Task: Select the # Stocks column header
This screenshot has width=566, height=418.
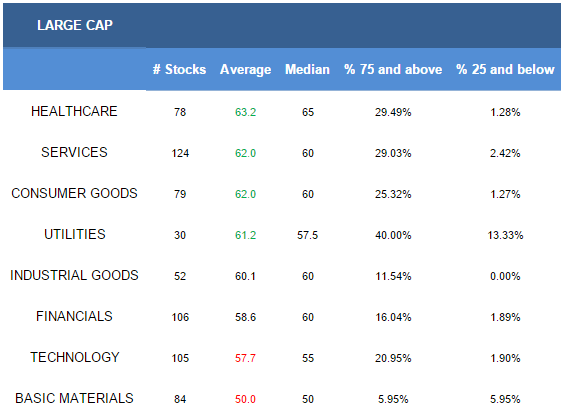Action: tap(179, 69)
